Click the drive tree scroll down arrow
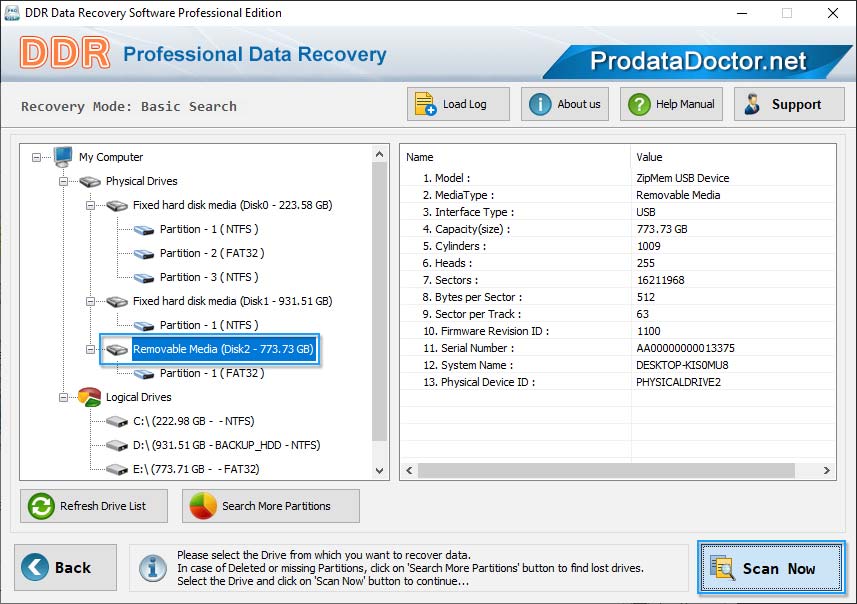Viewport: 857px width, 604px height. [379, 471]
